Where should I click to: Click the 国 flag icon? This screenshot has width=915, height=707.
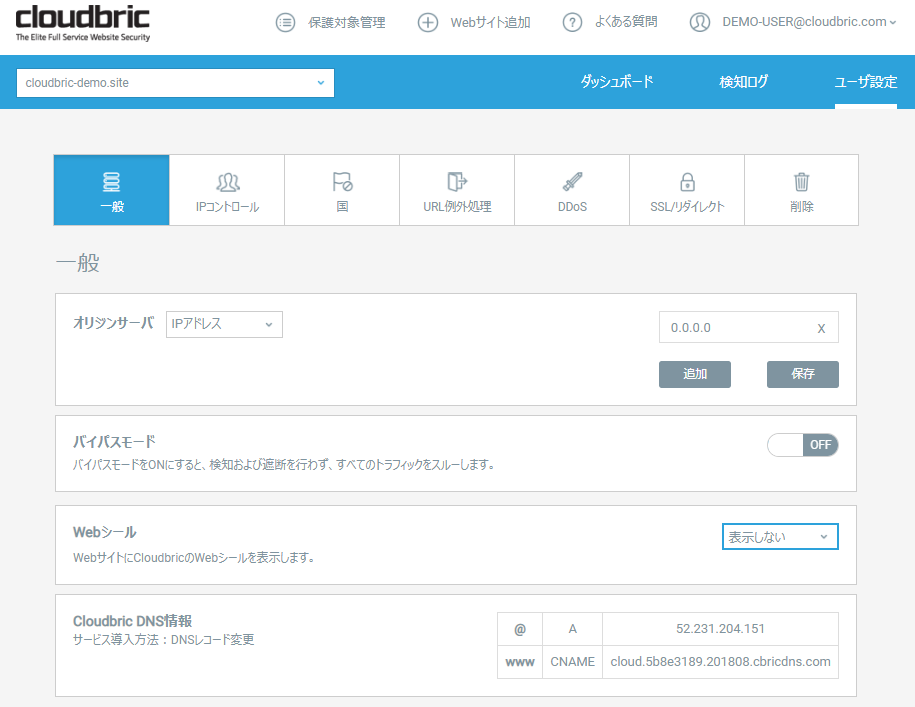(343, 182)
